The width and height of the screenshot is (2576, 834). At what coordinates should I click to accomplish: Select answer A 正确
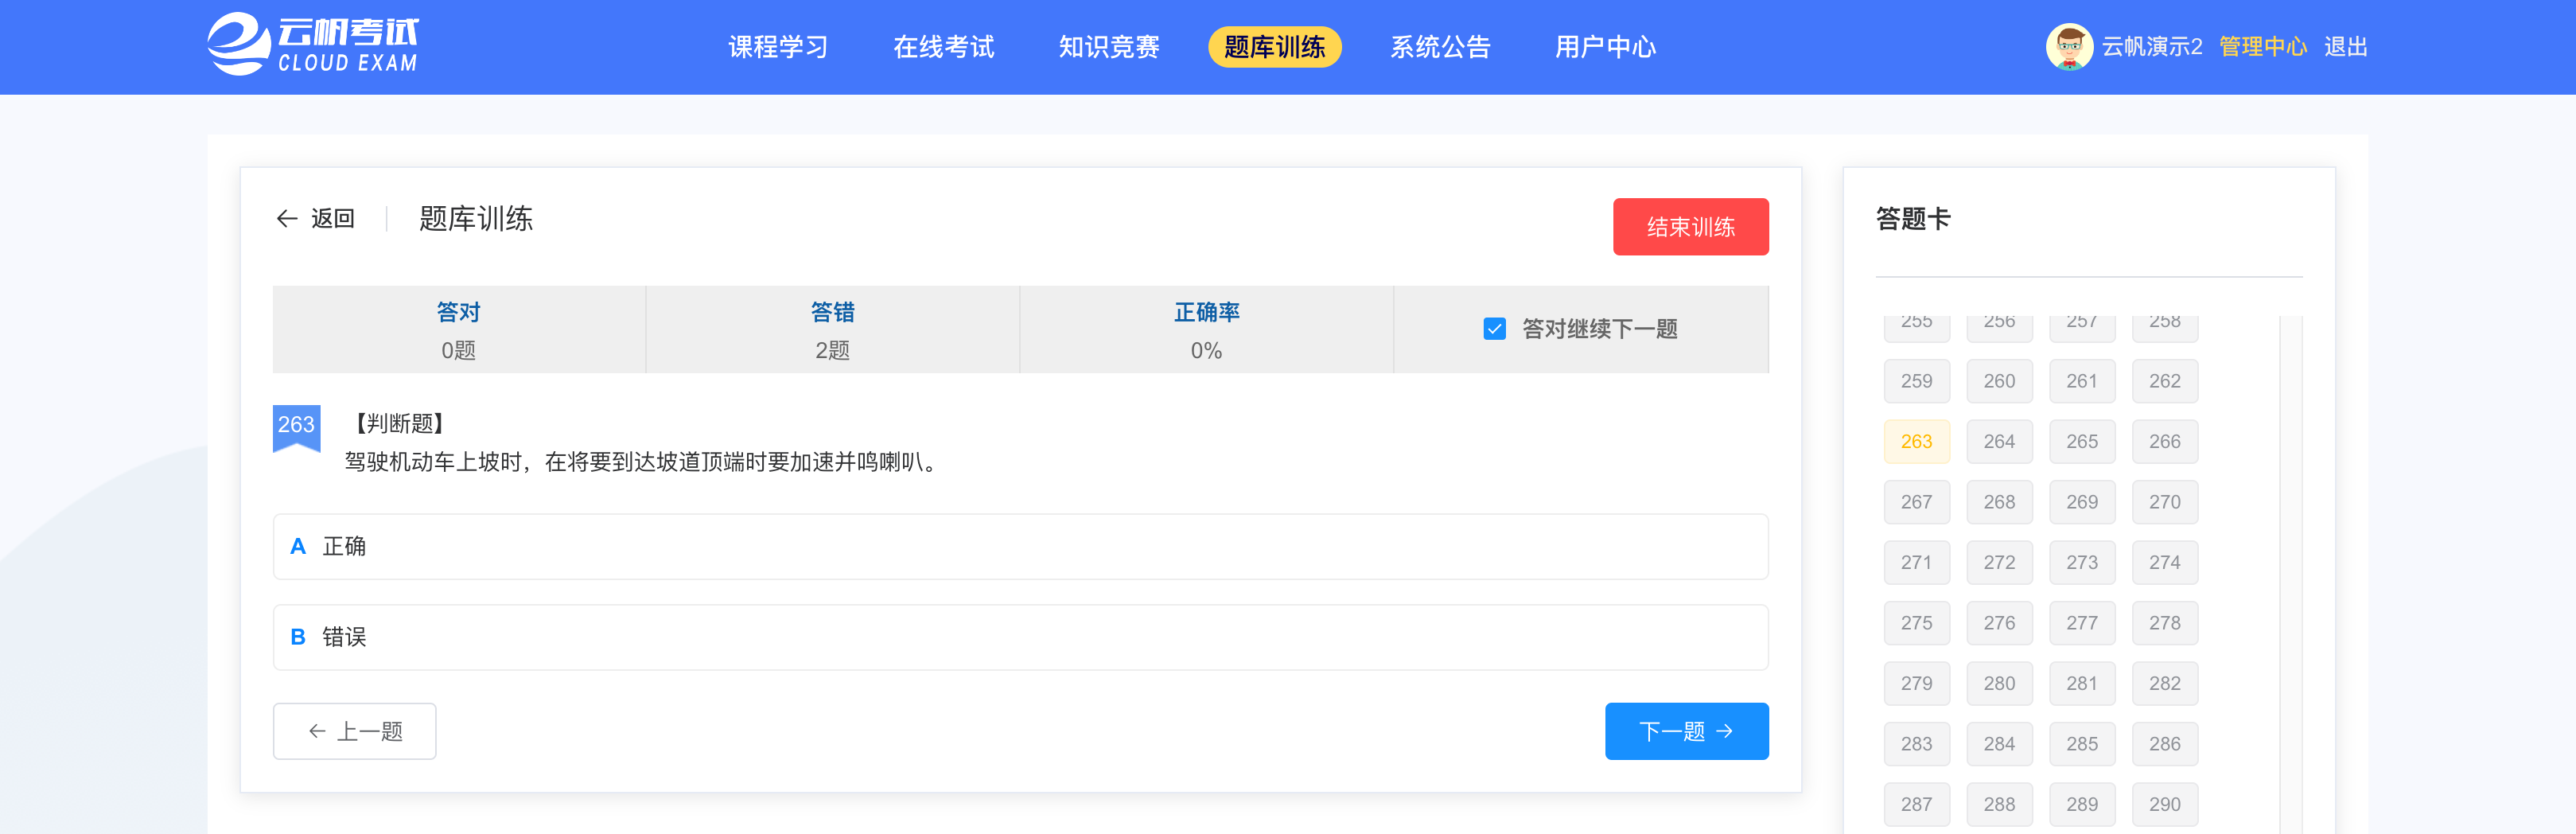[x=1020, y=547]
